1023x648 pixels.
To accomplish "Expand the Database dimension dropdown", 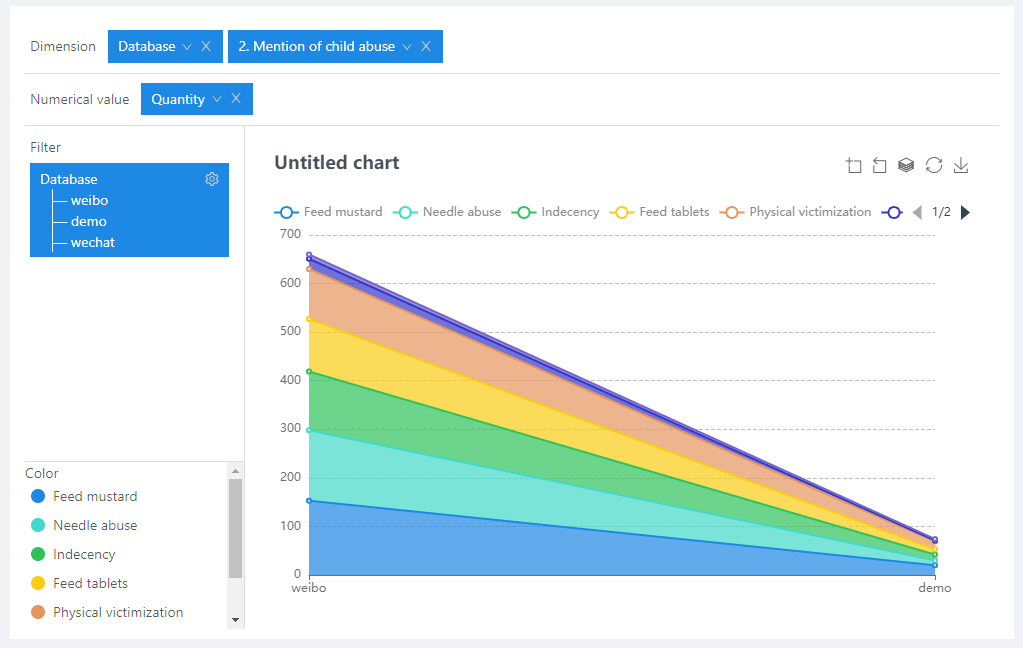I will coord(187,47).
